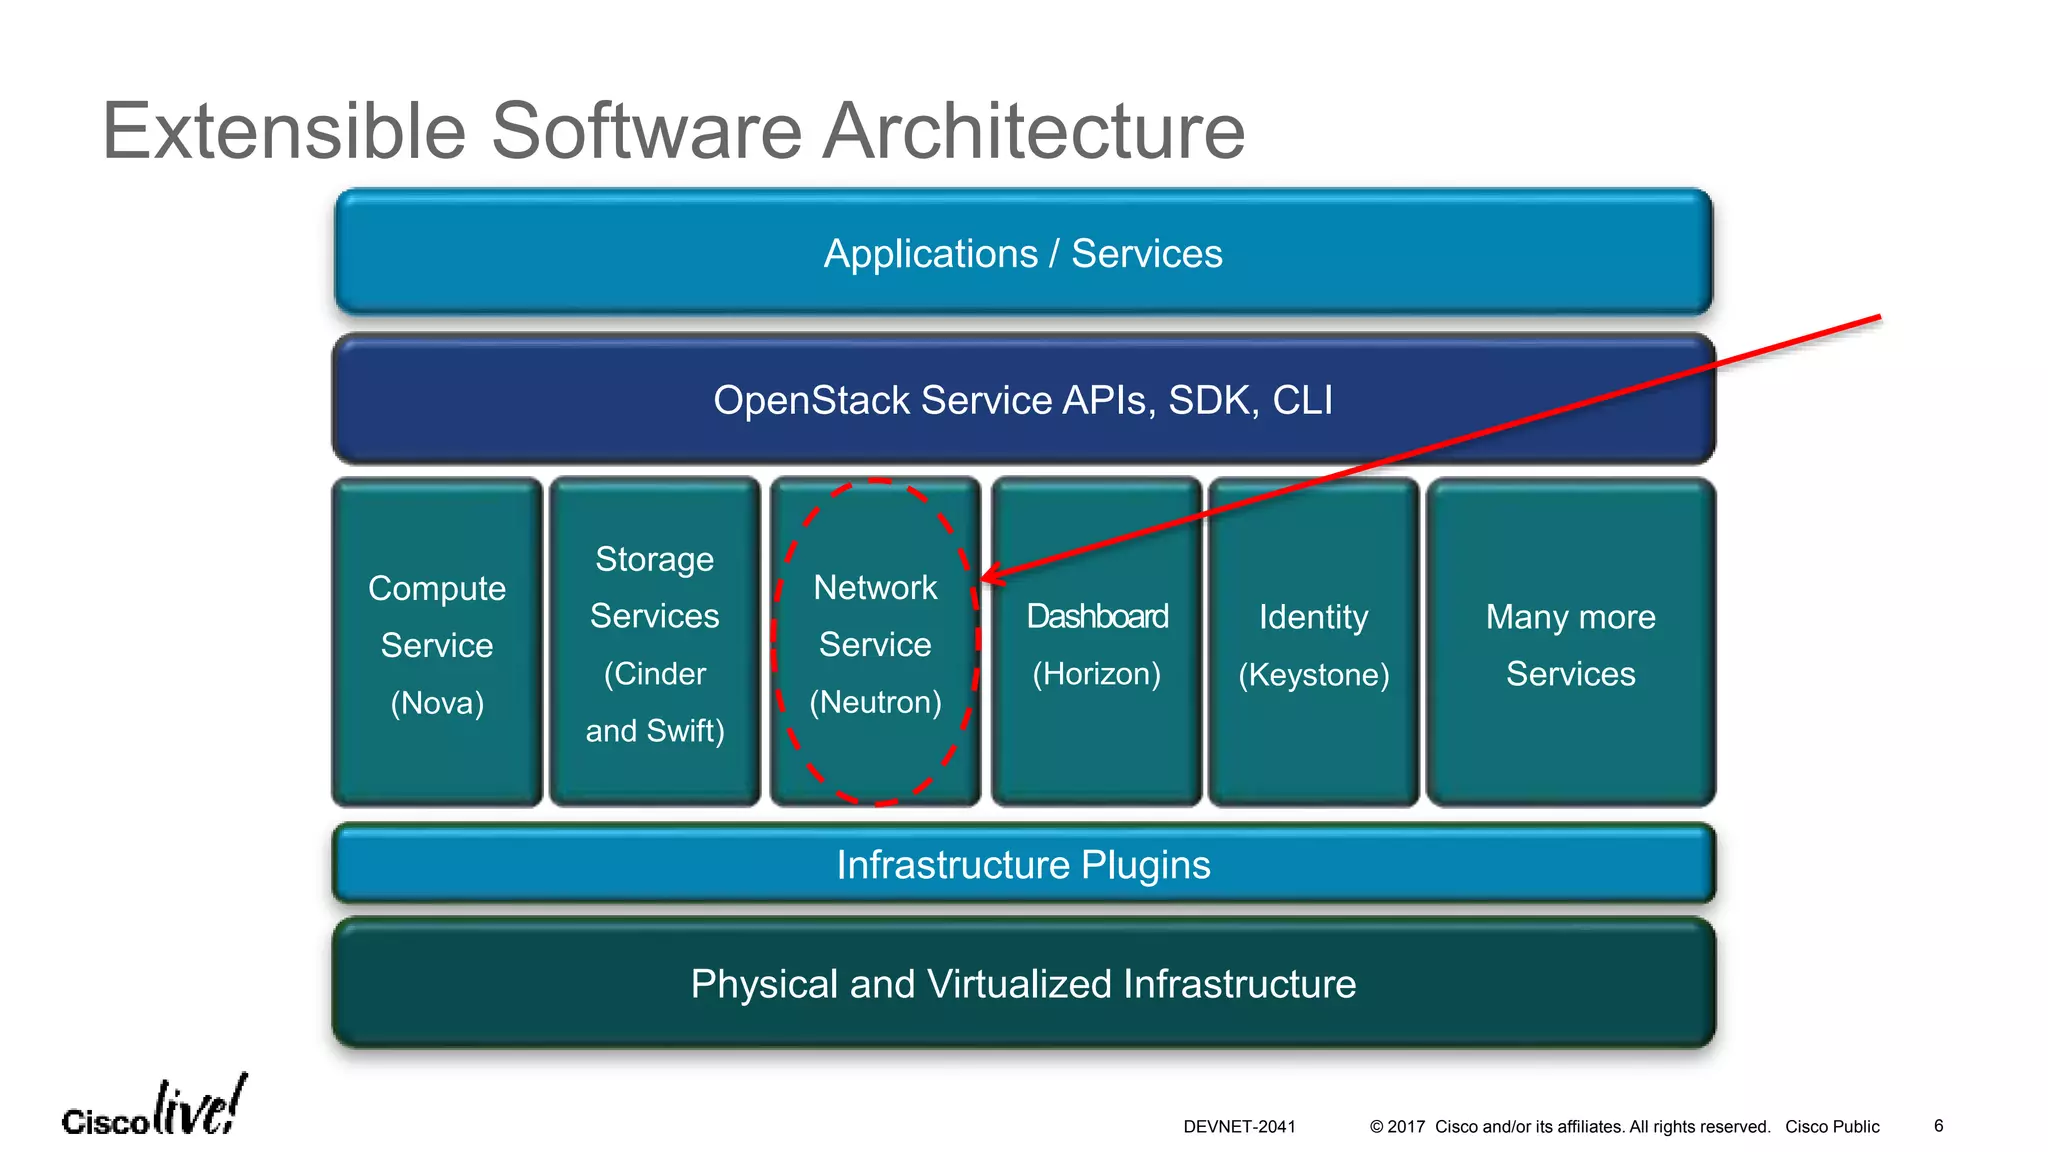Image resolution: width=2048 pixels, height=1152 pixels.
Task: Click the Identity (Keystone) box
Action: [x=1313, y=644]
